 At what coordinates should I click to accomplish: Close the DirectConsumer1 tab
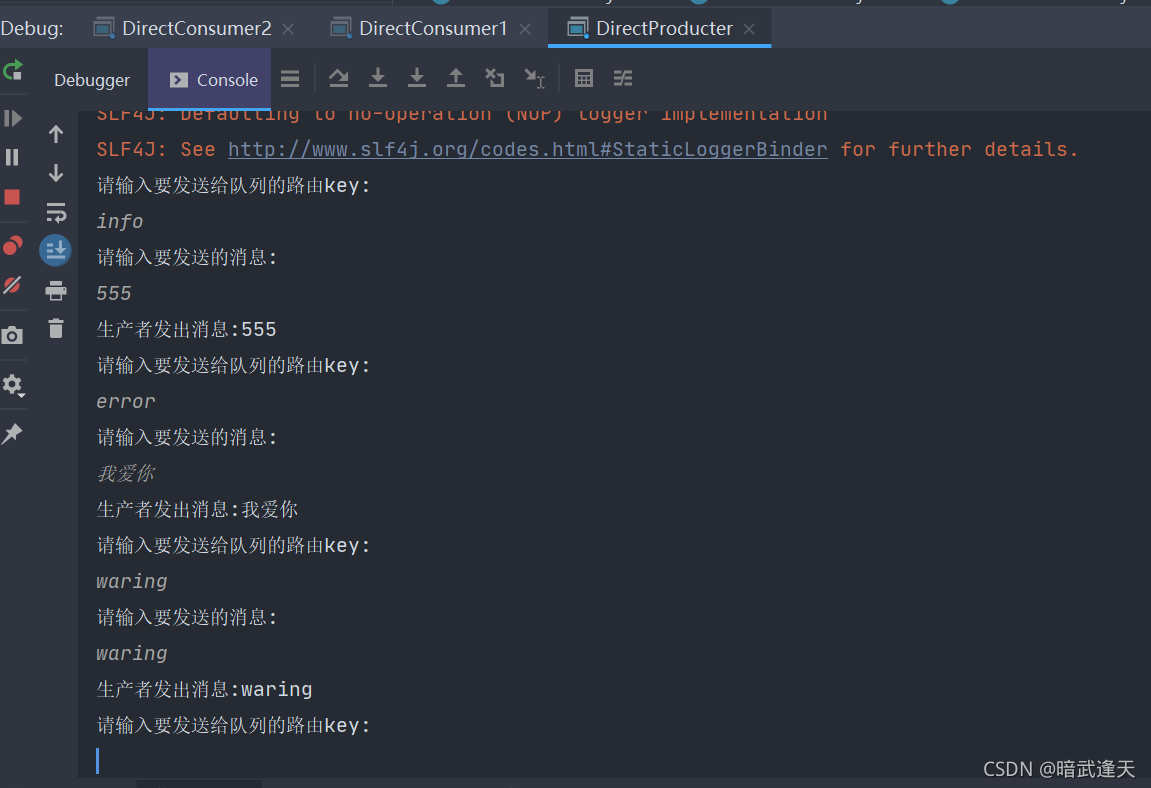525,29
